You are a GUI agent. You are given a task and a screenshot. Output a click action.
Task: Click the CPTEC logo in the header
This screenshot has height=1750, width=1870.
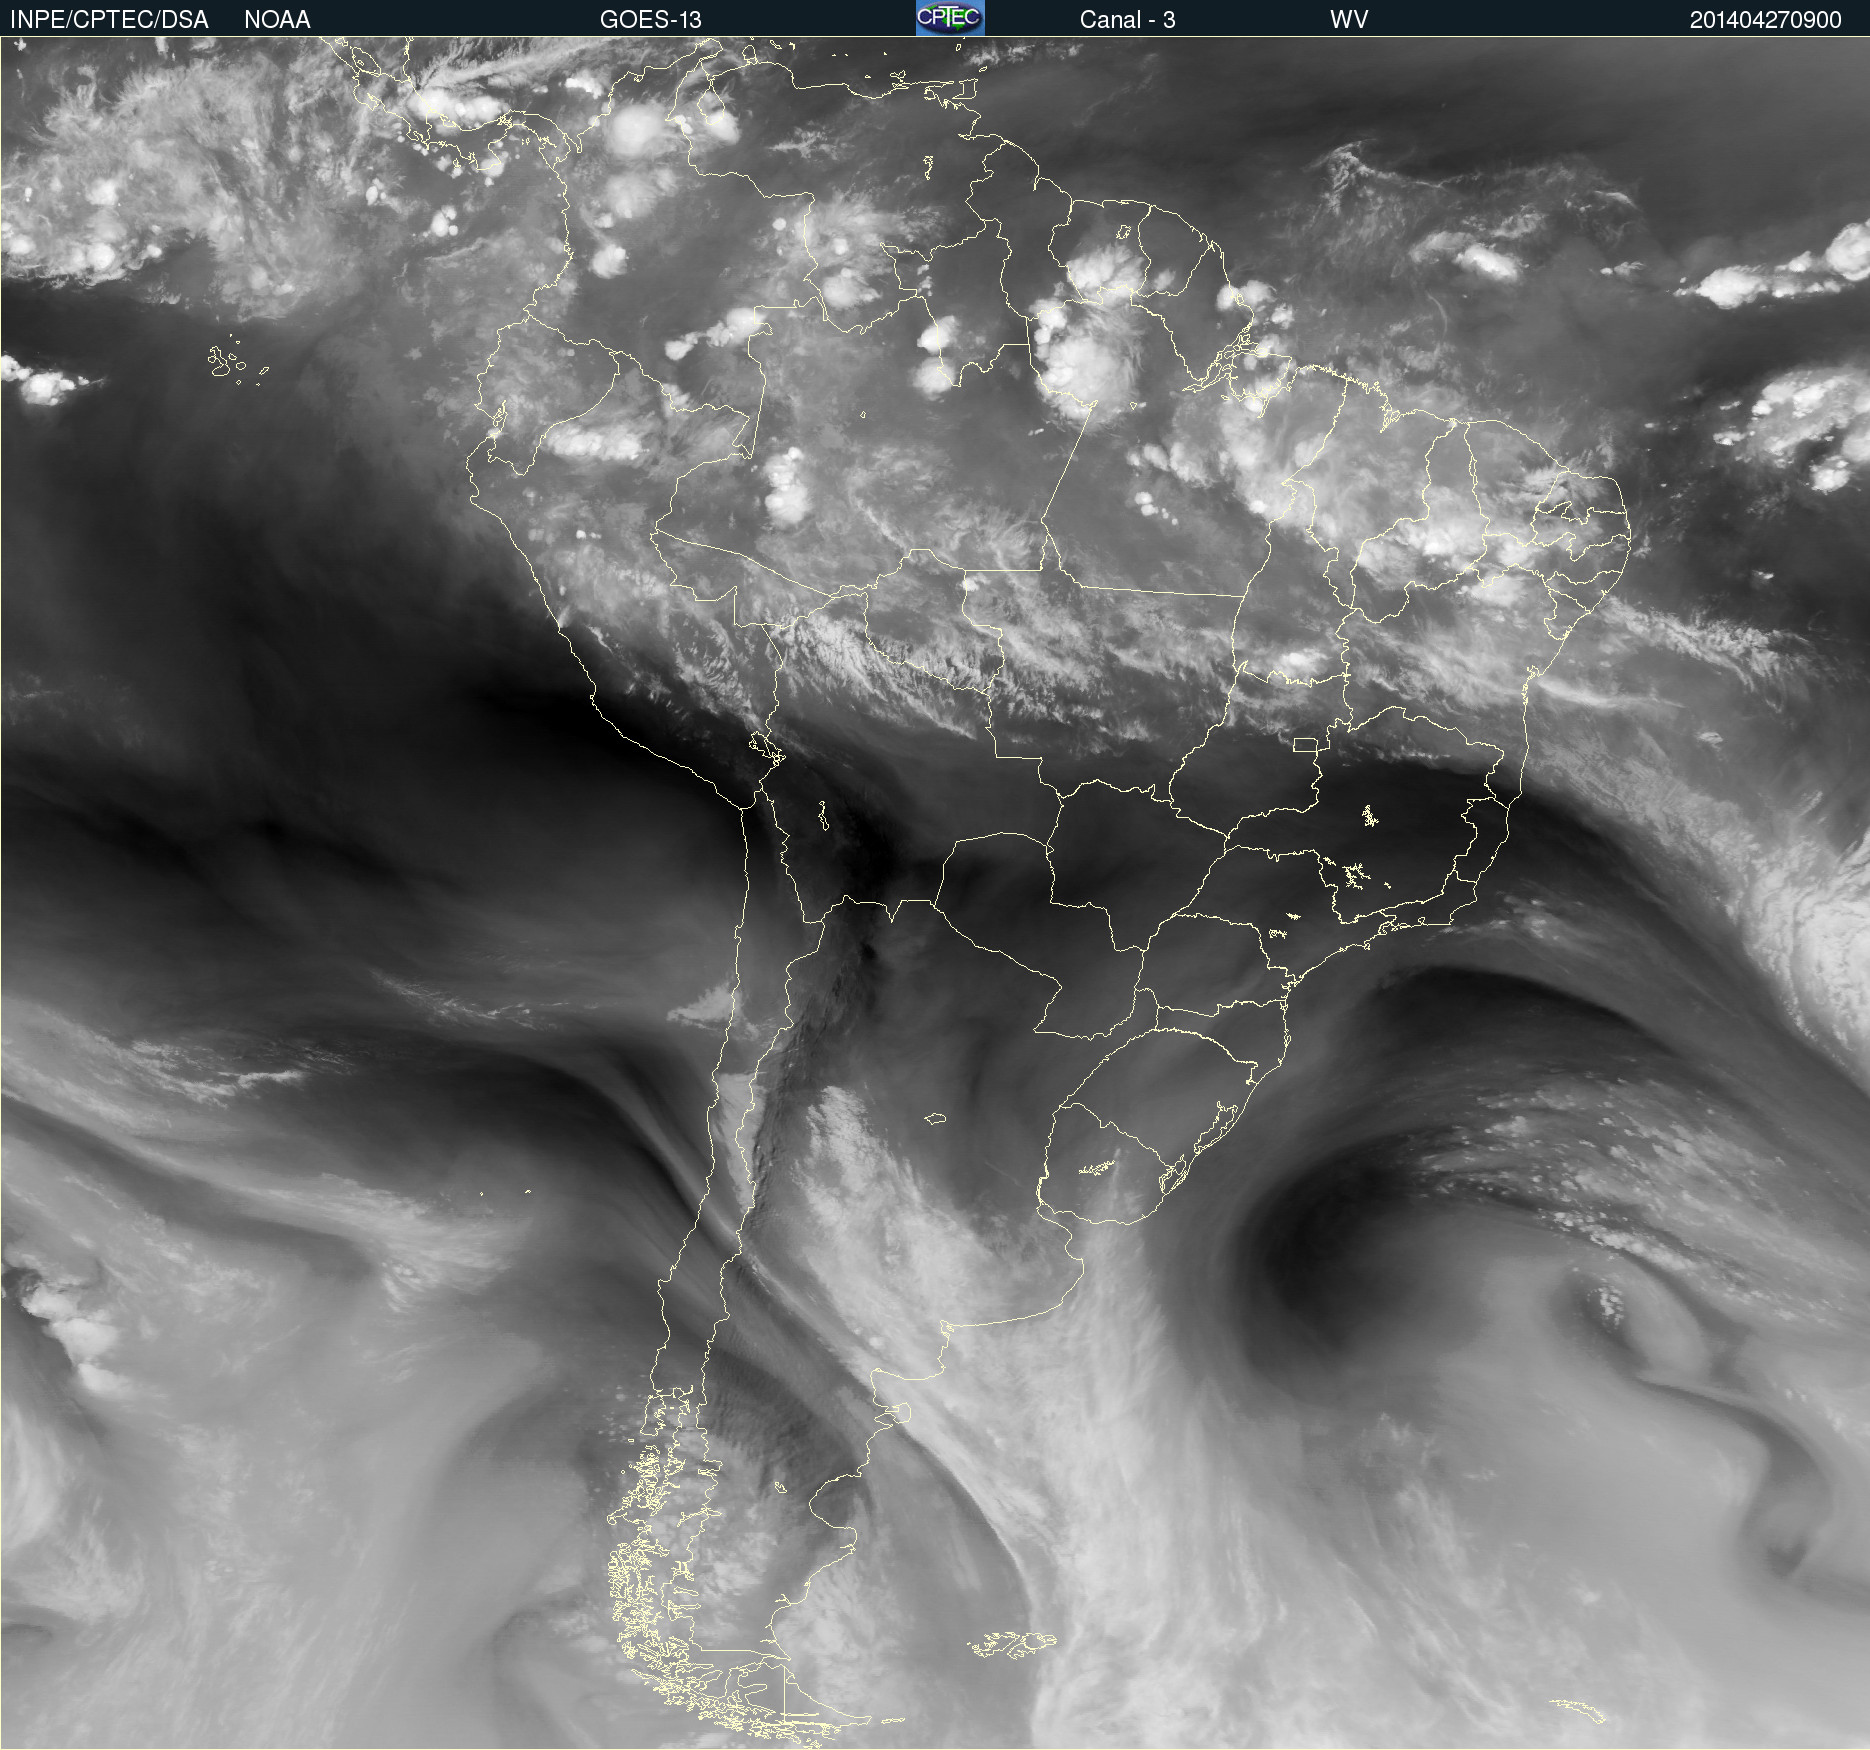pyautogui.click(x=950, y=18)
